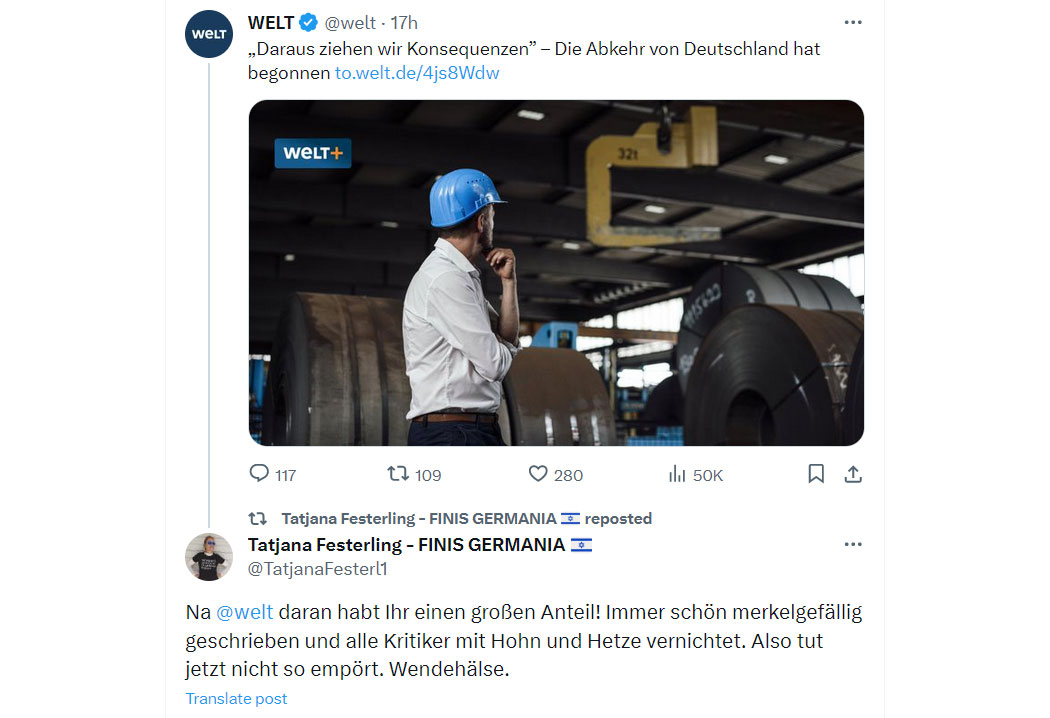Click the @welt mention in the reply
Image resolution: width=1050 pixels, height=718 pixels.
[x=244, y=612]
